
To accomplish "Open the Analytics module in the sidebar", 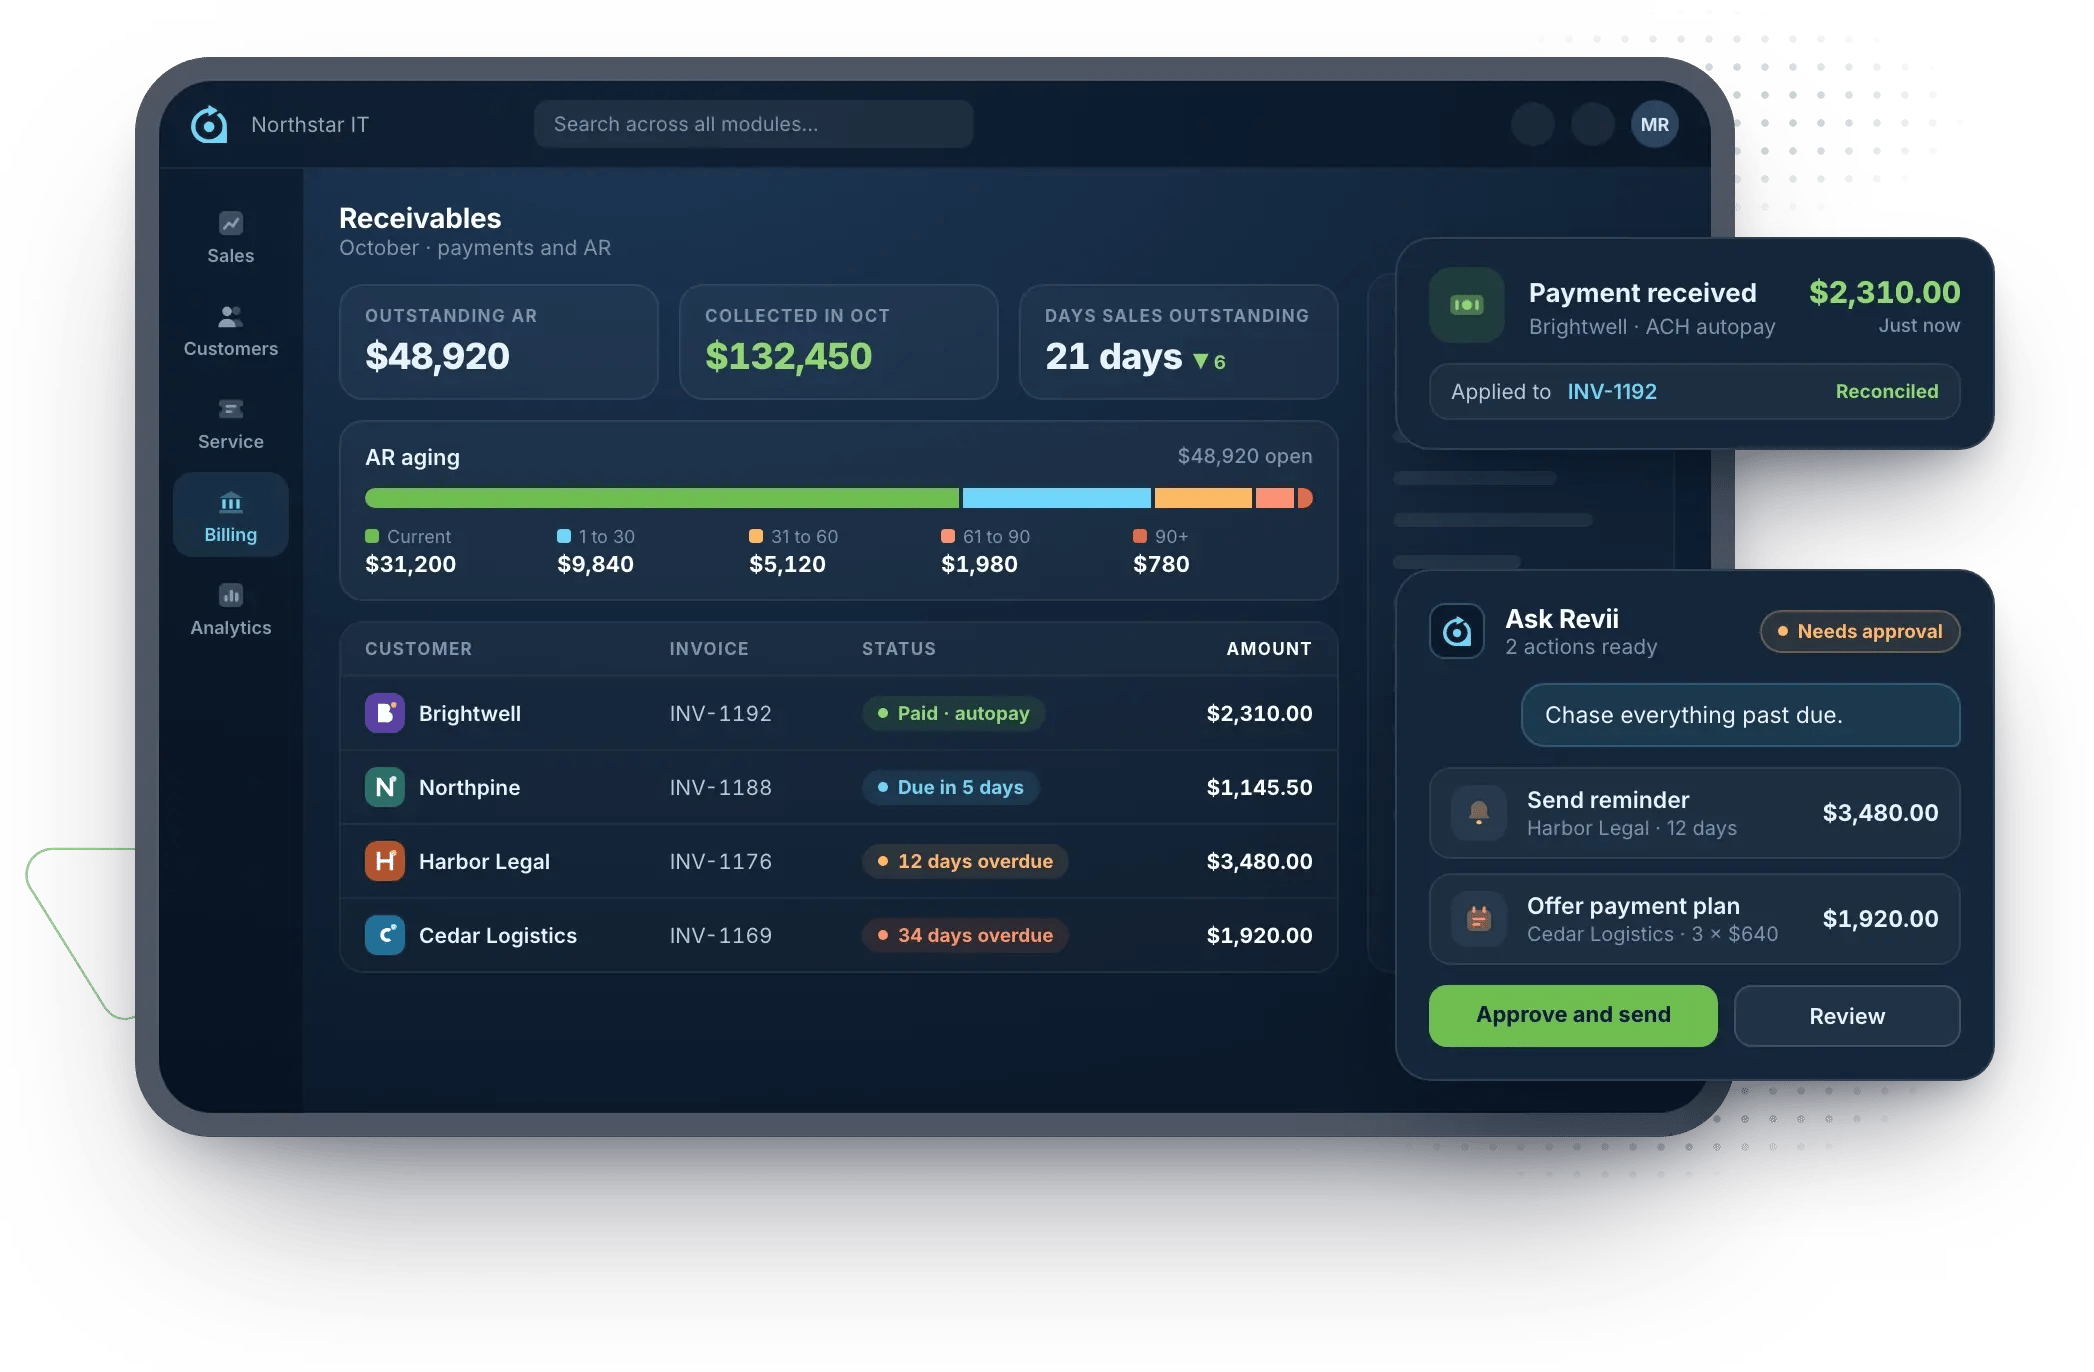I will (x=230, y=610).
